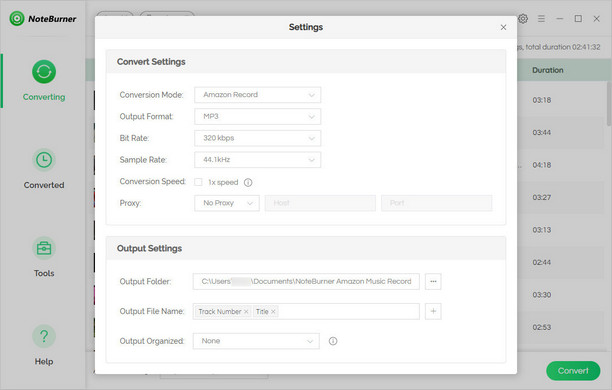
Task: Open the Sample Rate dropdown
Action: pos(258,160)
